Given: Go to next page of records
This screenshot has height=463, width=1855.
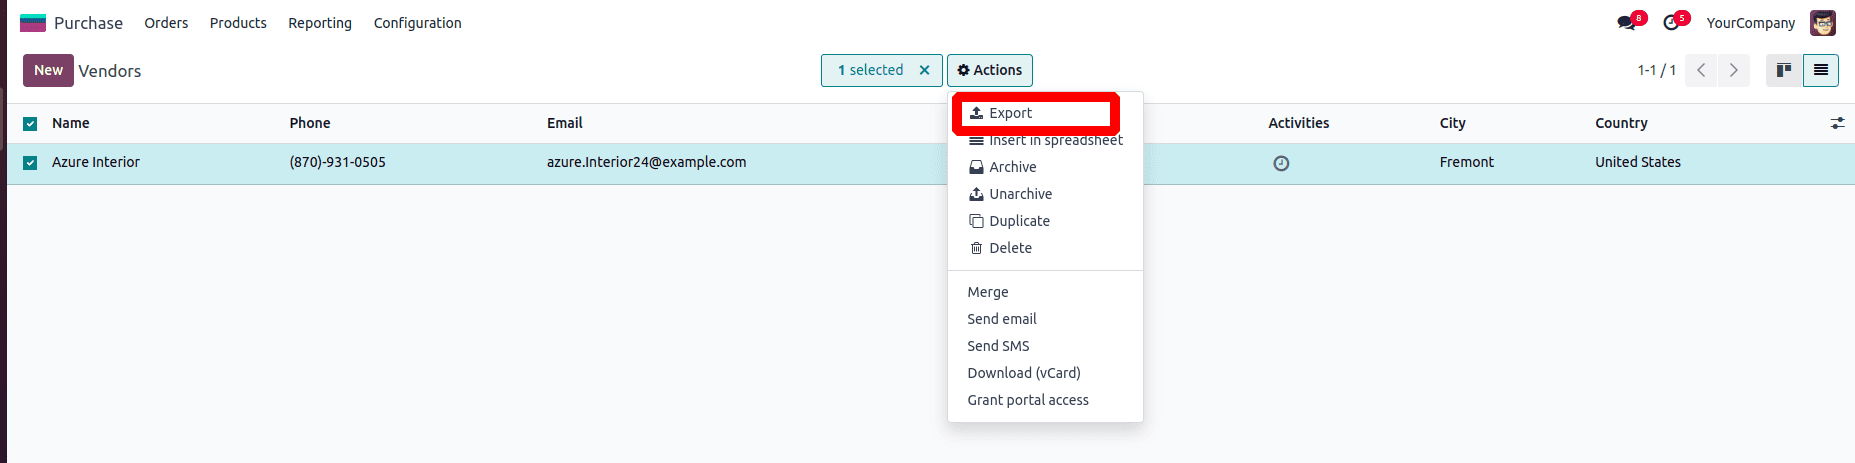Looking at the screenshot, I should [x=1734, y=70].
